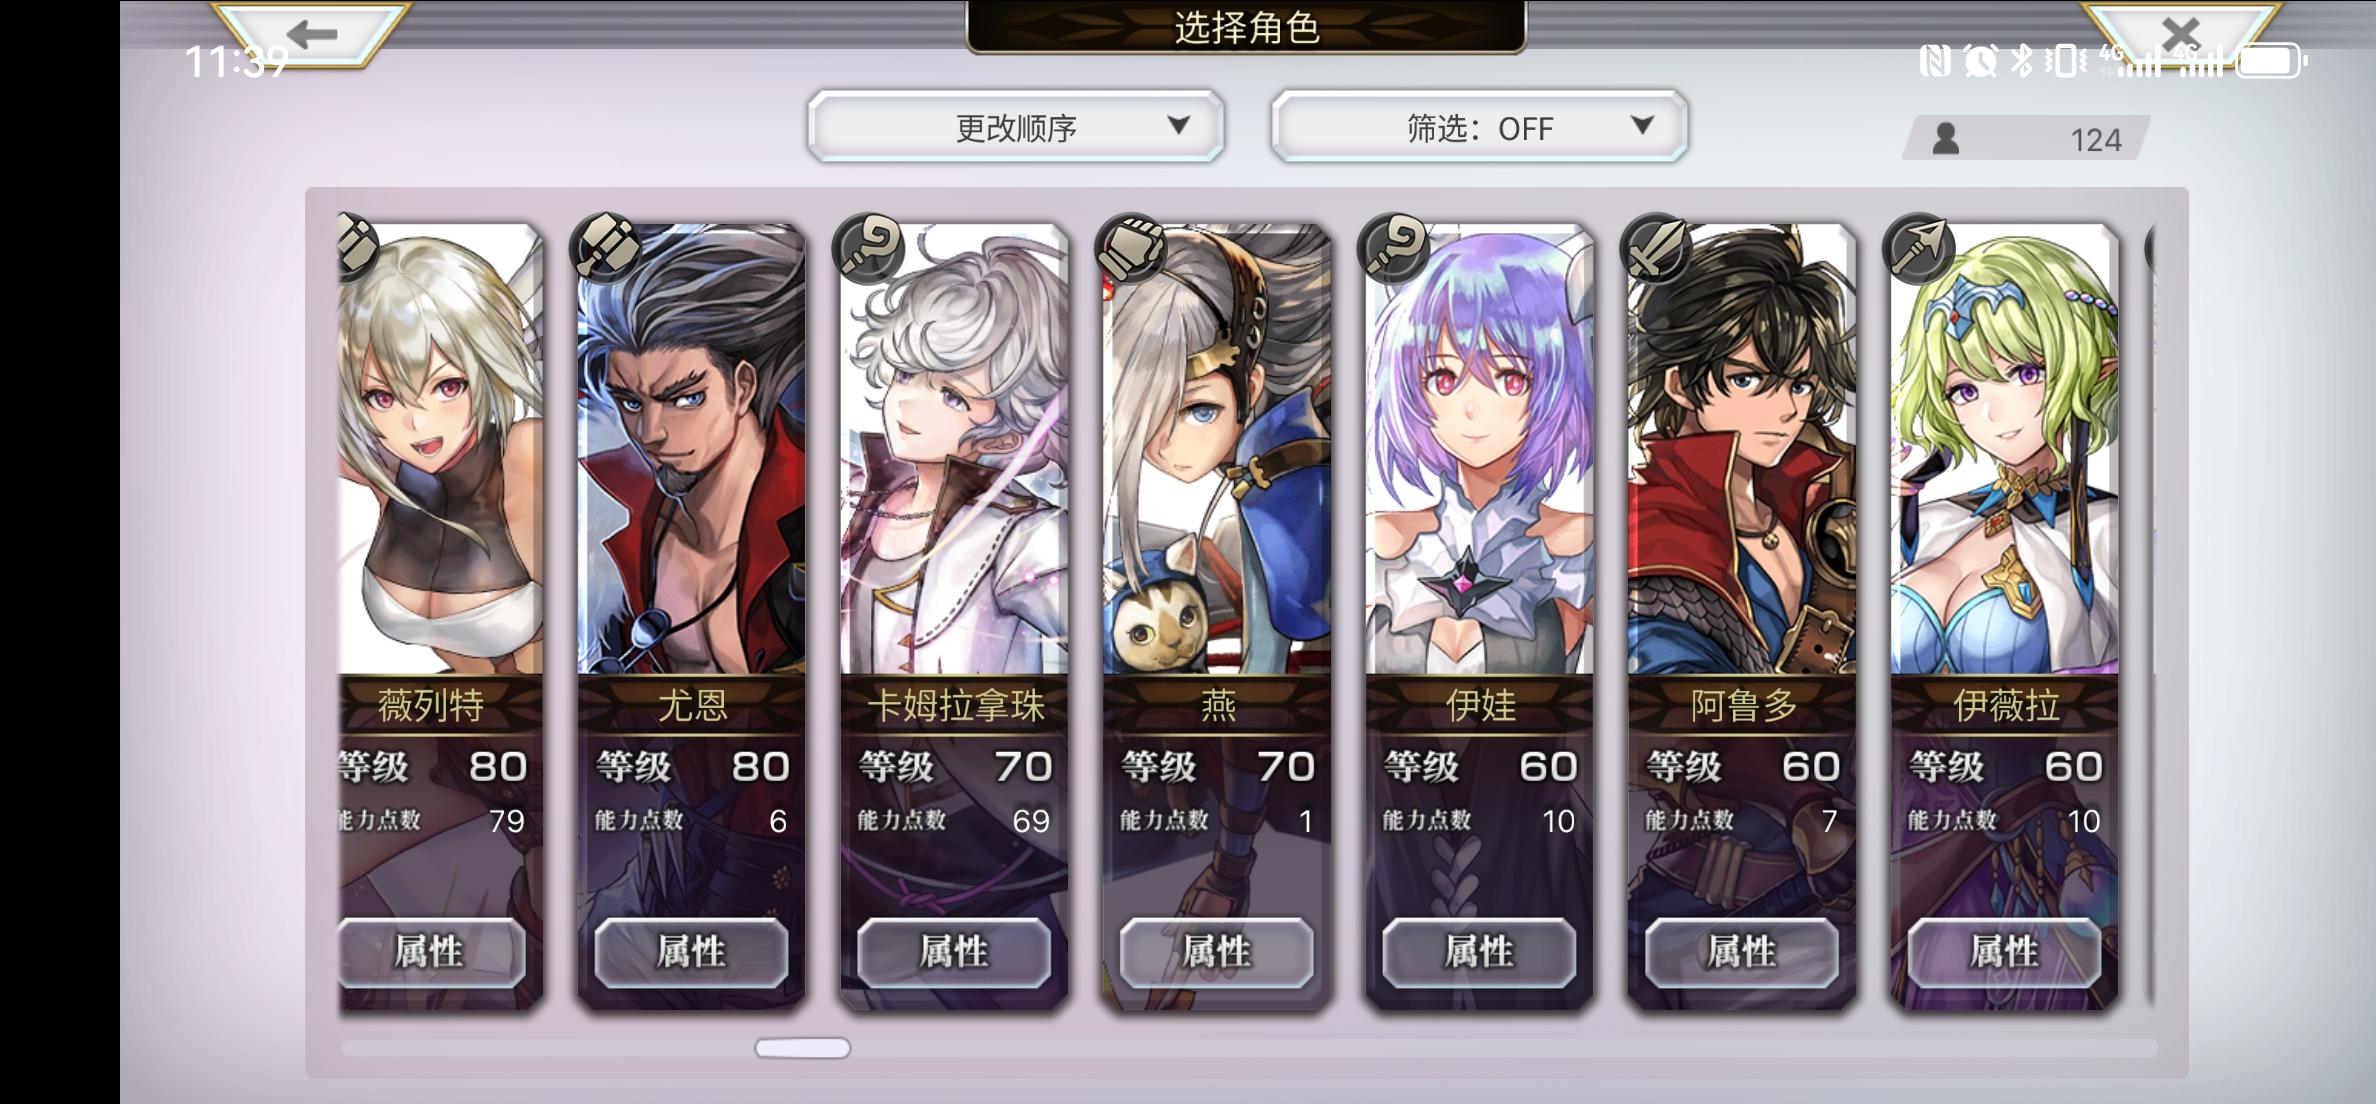This screenshot has height=1104, width=2376.
Task: Open the 筛选: OFF filter dropdown
Action: 1479,127
